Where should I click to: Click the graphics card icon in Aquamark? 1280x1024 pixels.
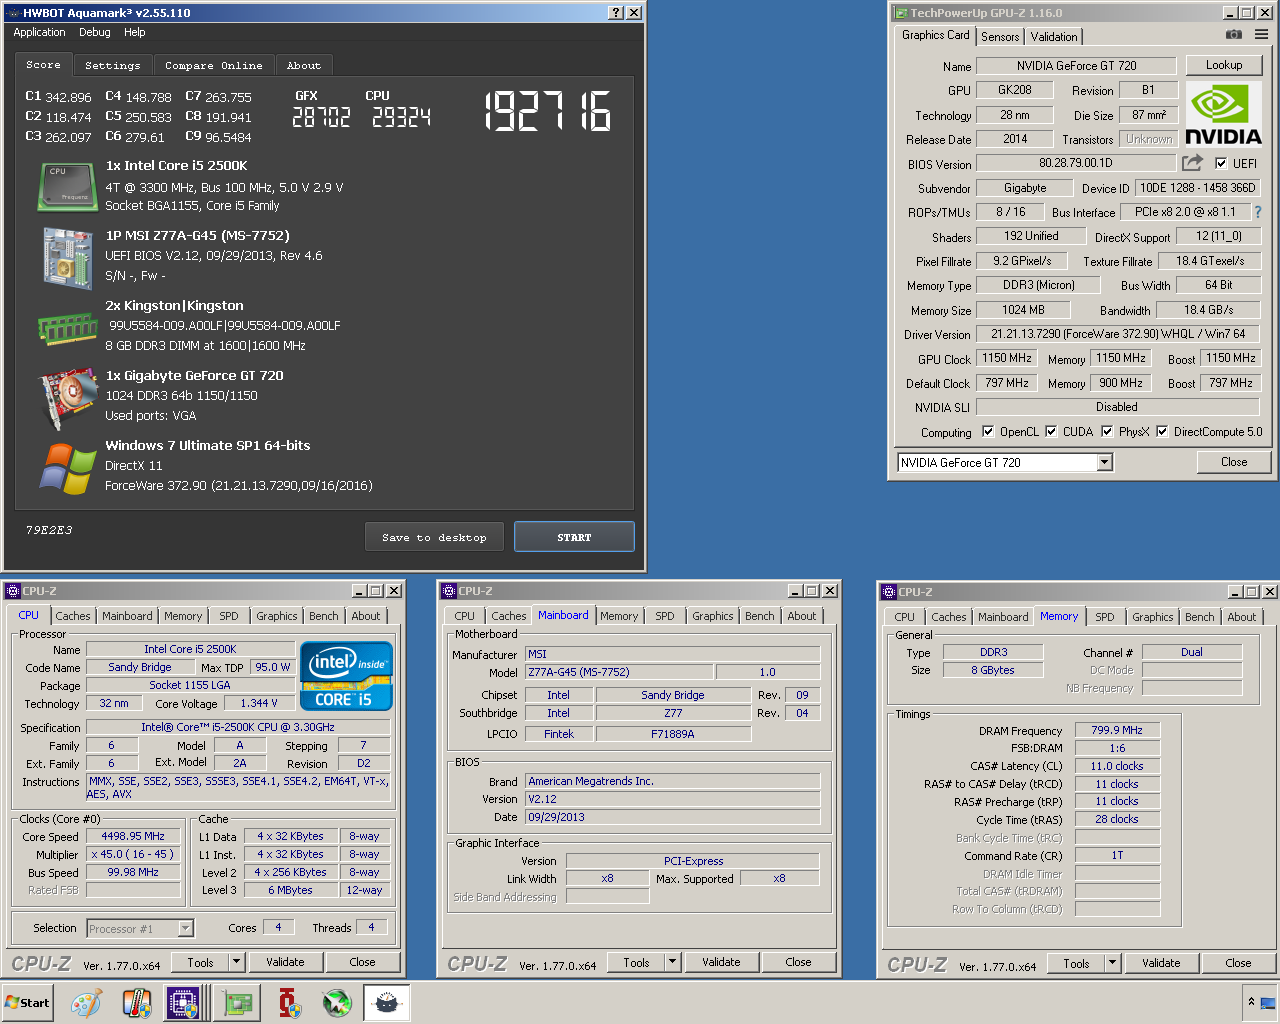(x=67, y=398)
